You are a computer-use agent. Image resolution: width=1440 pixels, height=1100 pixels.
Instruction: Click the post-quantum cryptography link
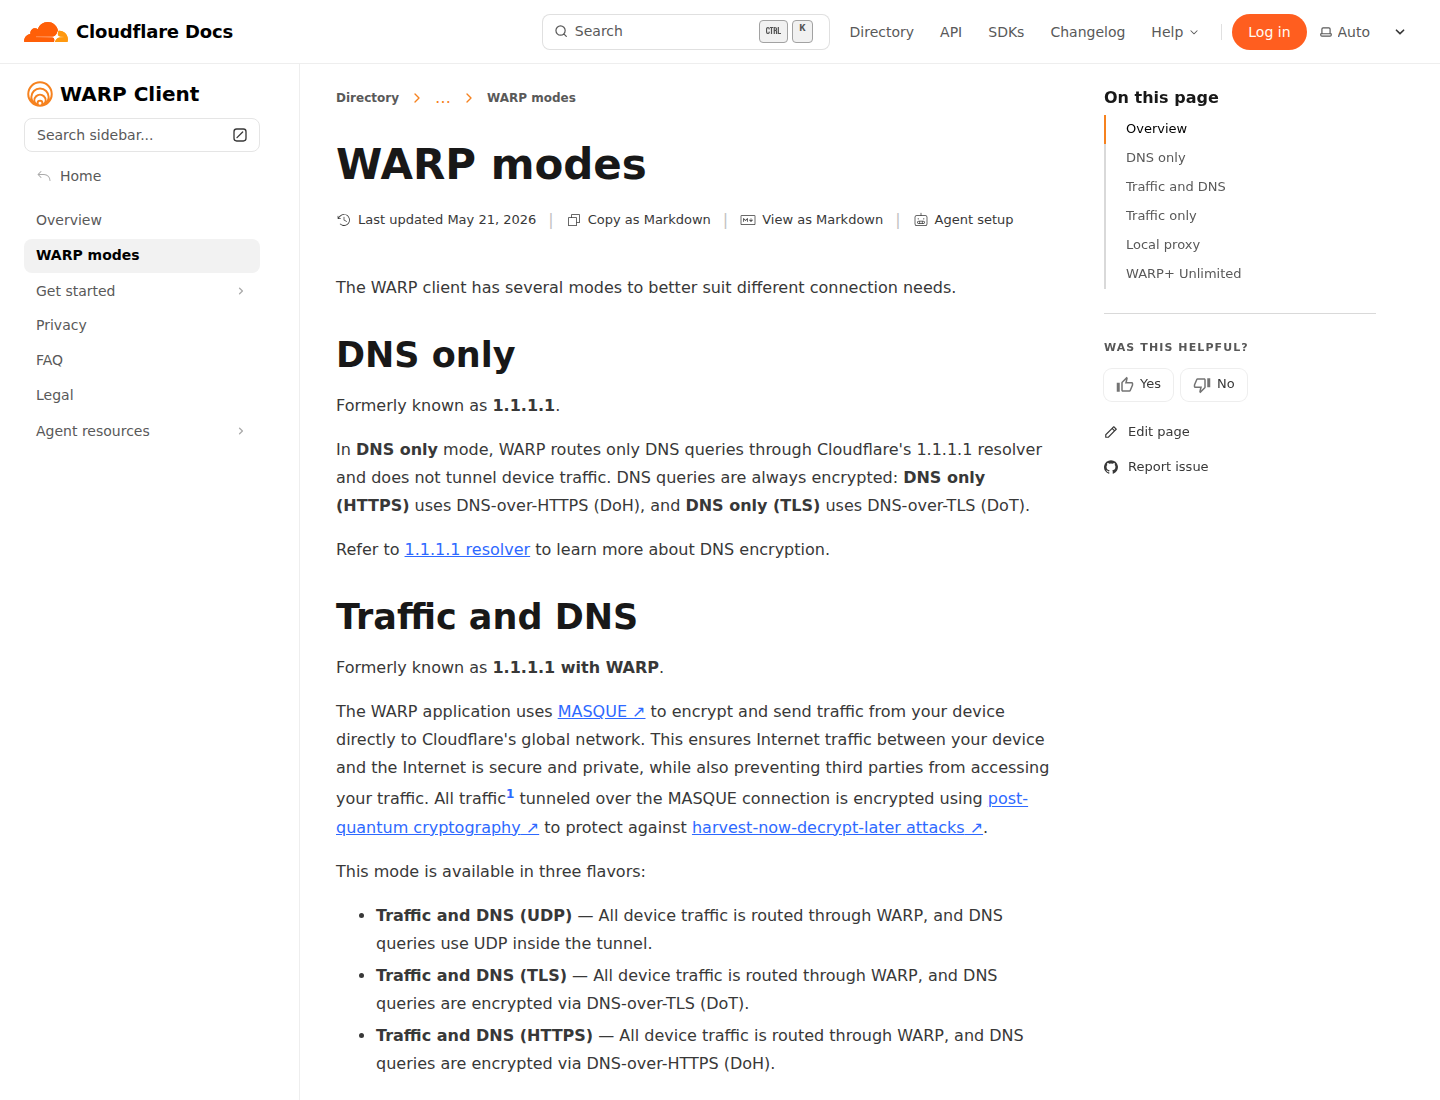coord(437,827)
